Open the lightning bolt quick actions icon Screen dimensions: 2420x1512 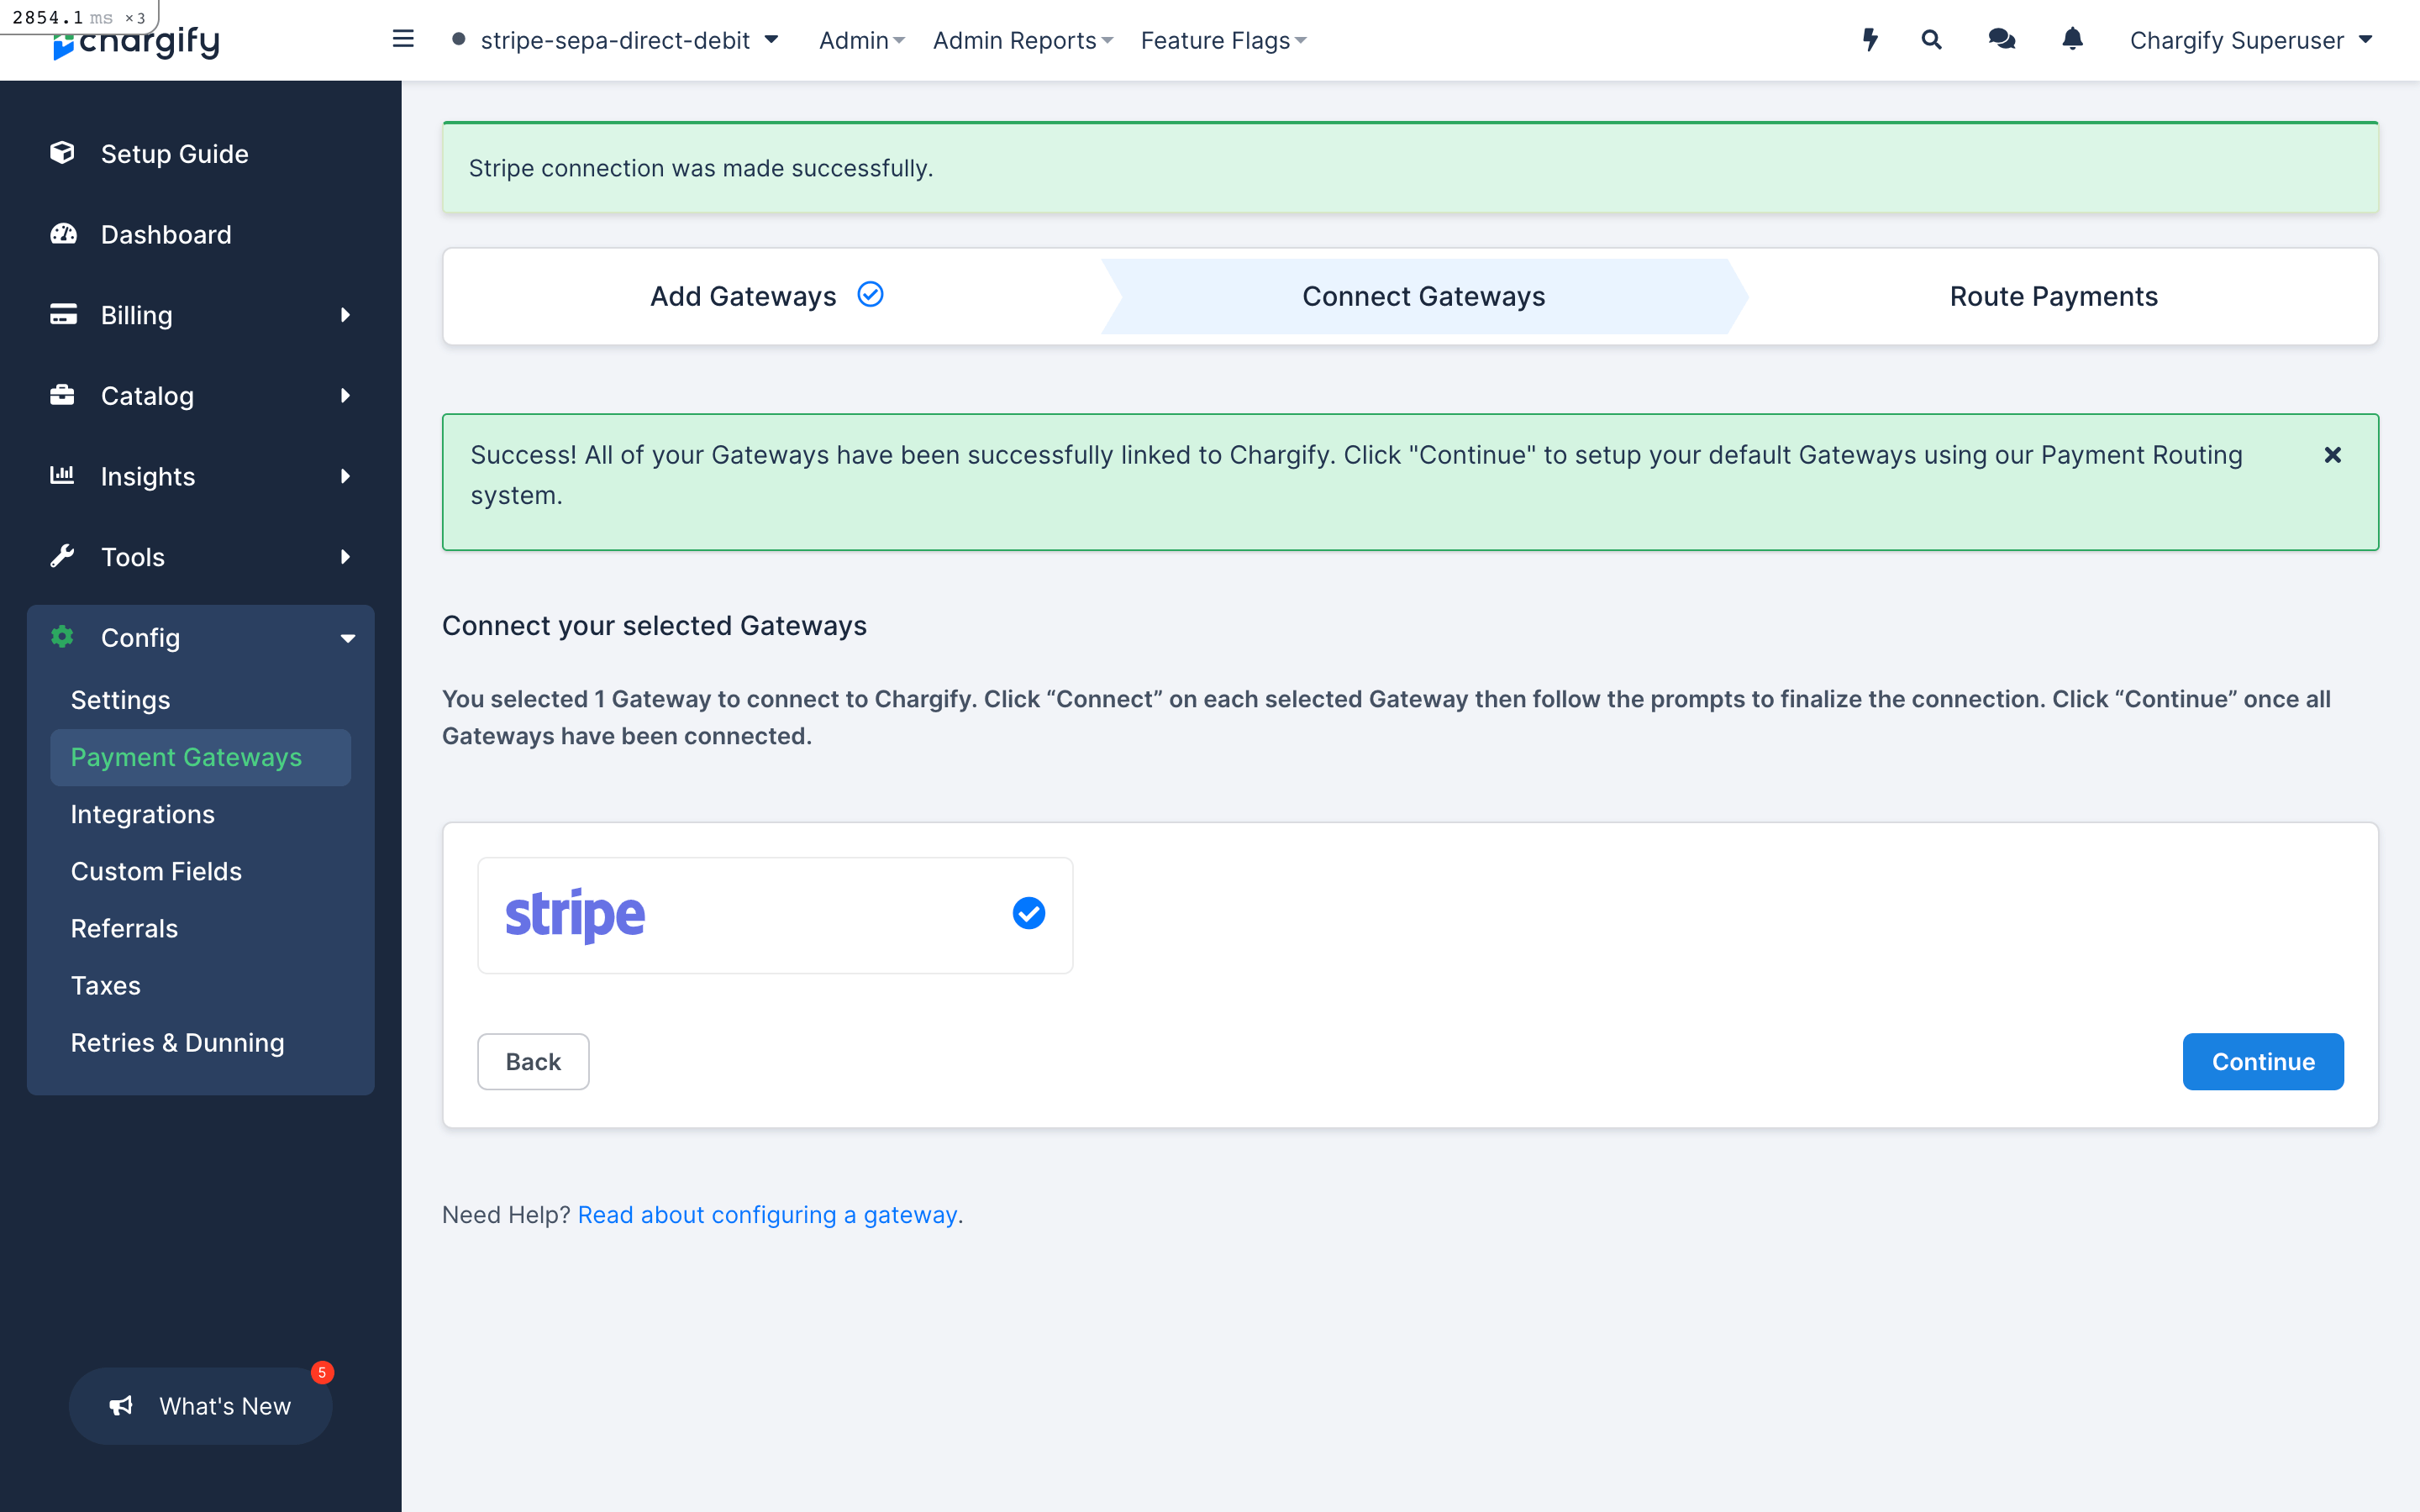1869,40
